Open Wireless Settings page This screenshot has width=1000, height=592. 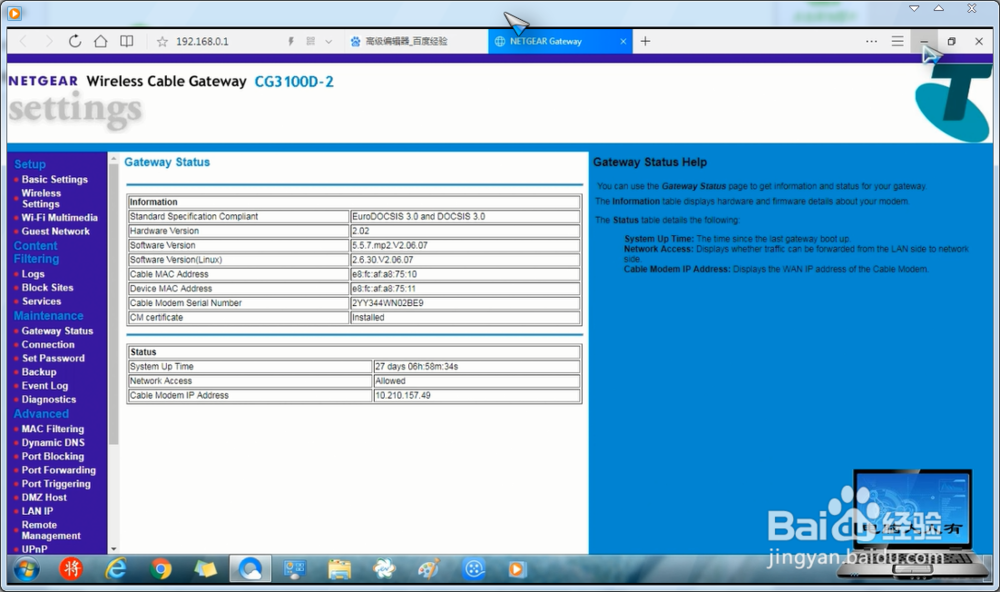[41, 198]
